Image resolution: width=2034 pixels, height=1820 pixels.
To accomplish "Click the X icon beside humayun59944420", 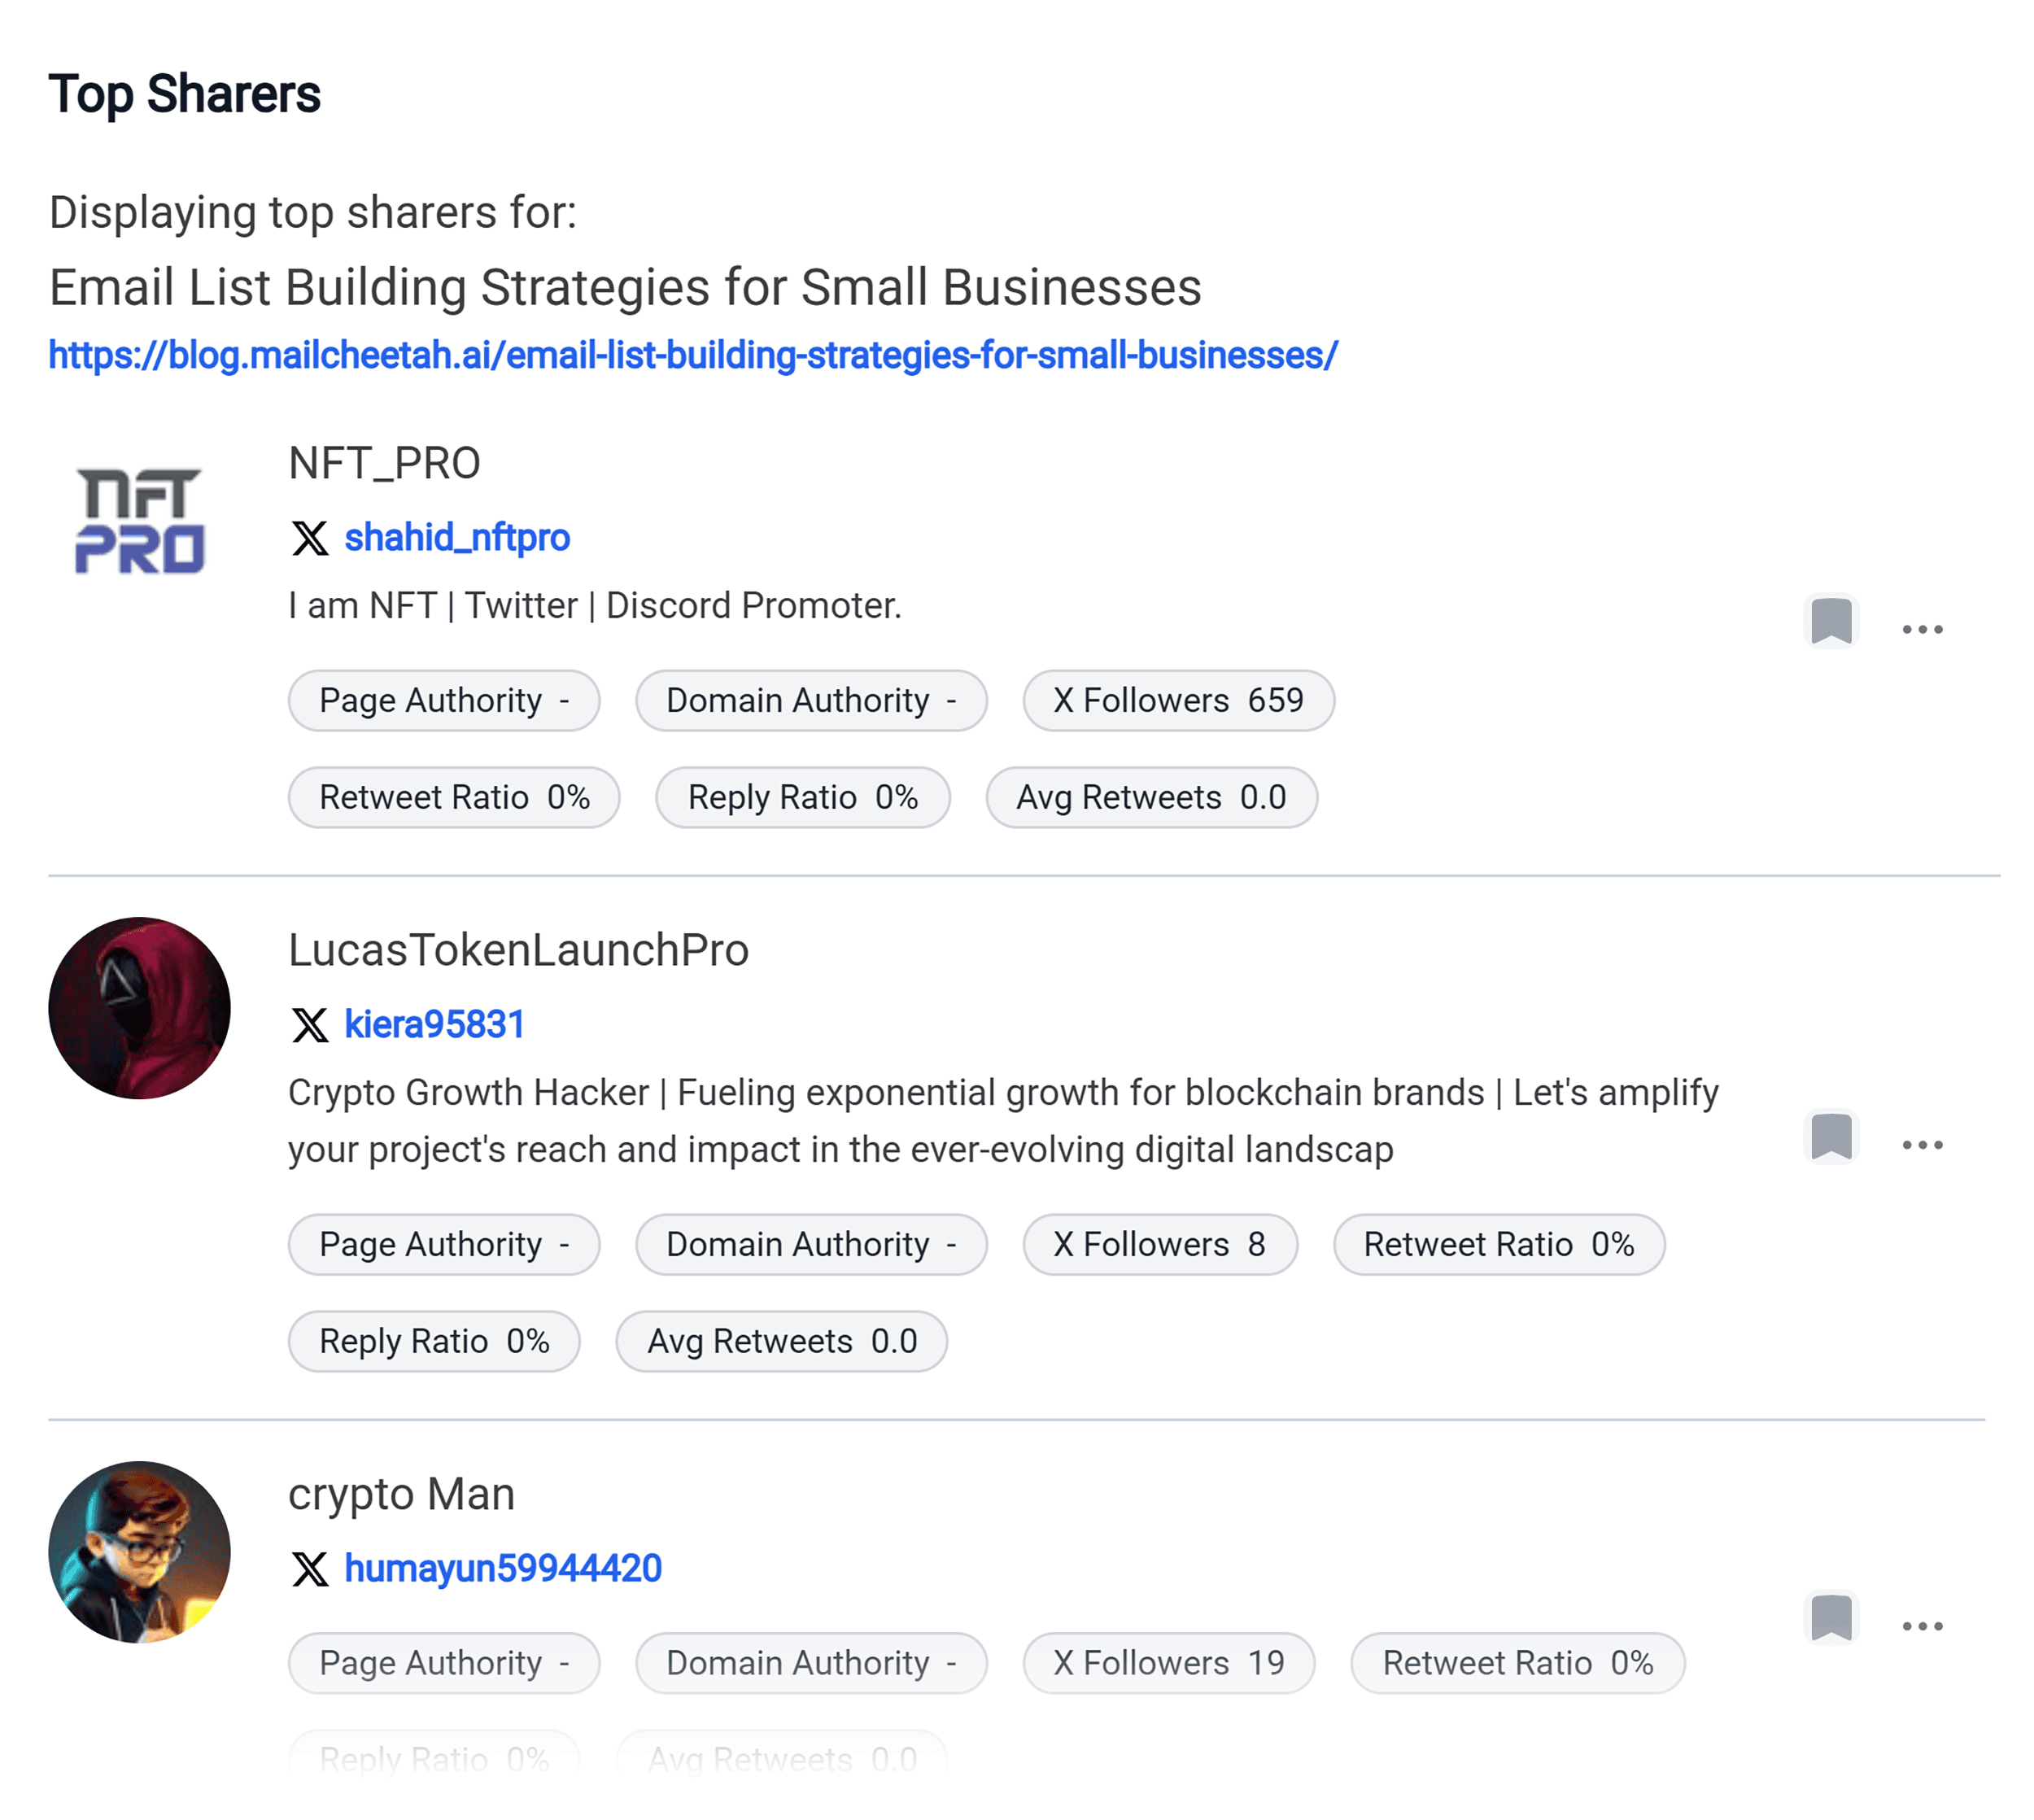I will (x=310, y=1568).
